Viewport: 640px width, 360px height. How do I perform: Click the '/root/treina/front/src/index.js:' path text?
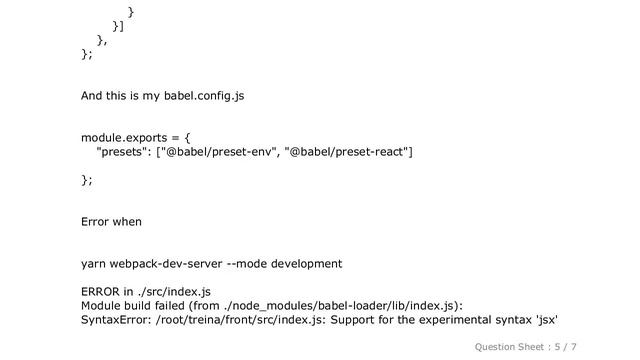coord(241,320)
